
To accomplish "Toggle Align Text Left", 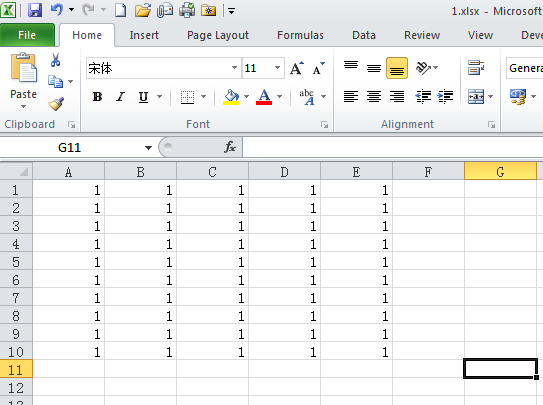I will click(x=351, y=97).
